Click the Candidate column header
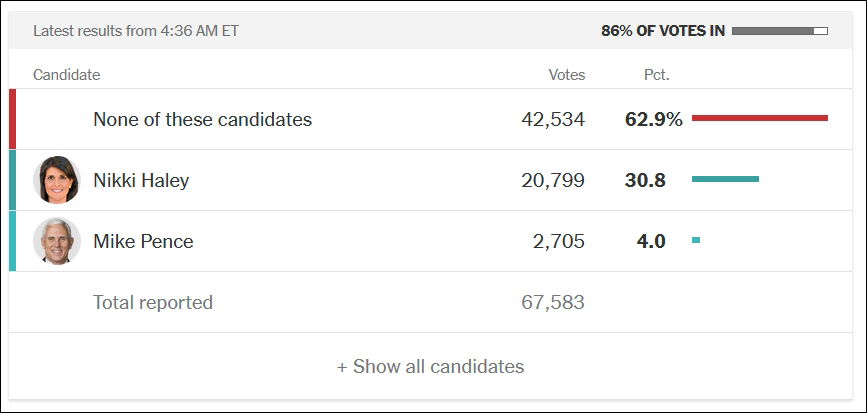 (66, 75)
